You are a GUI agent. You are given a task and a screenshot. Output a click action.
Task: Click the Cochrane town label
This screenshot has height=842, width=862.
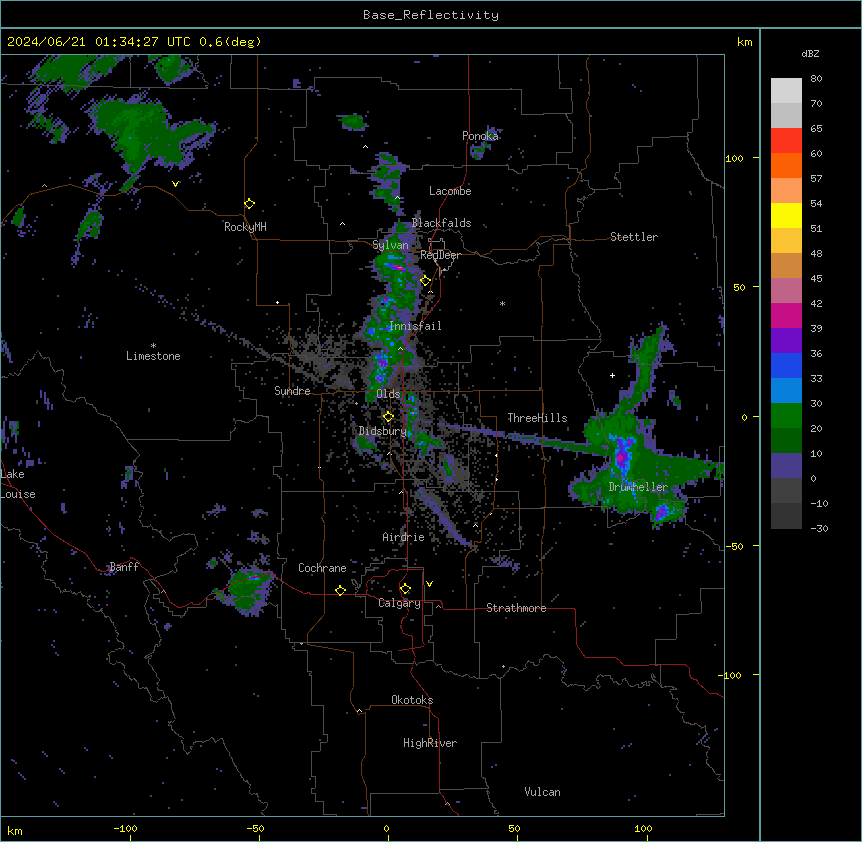pos(322,568)
